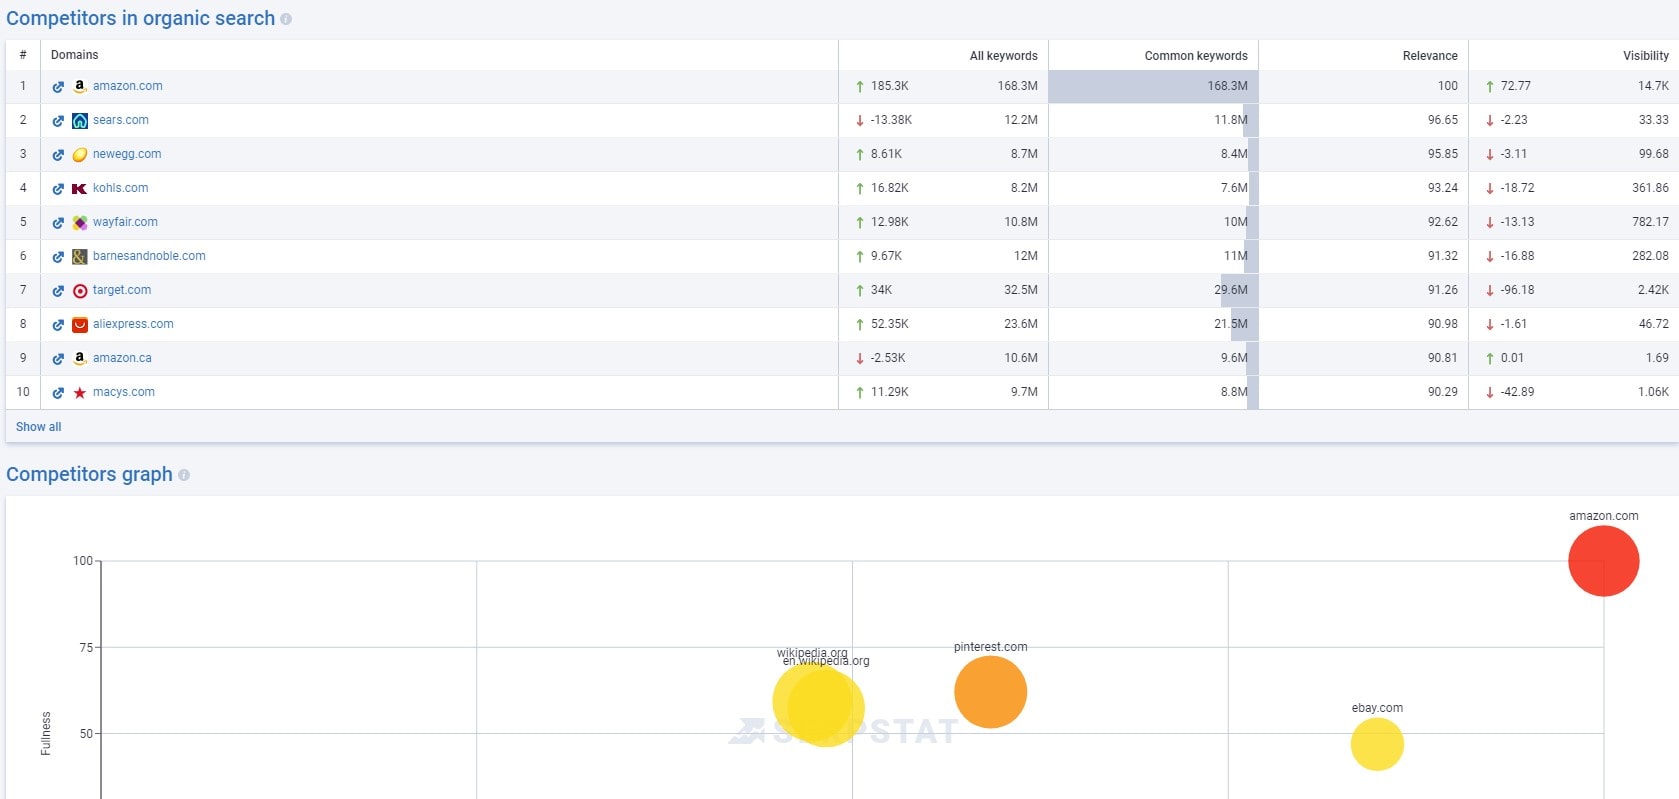Screen dimensions: 1679x799
Task: Open the macys.com domain link
Action: coord(124,392)
